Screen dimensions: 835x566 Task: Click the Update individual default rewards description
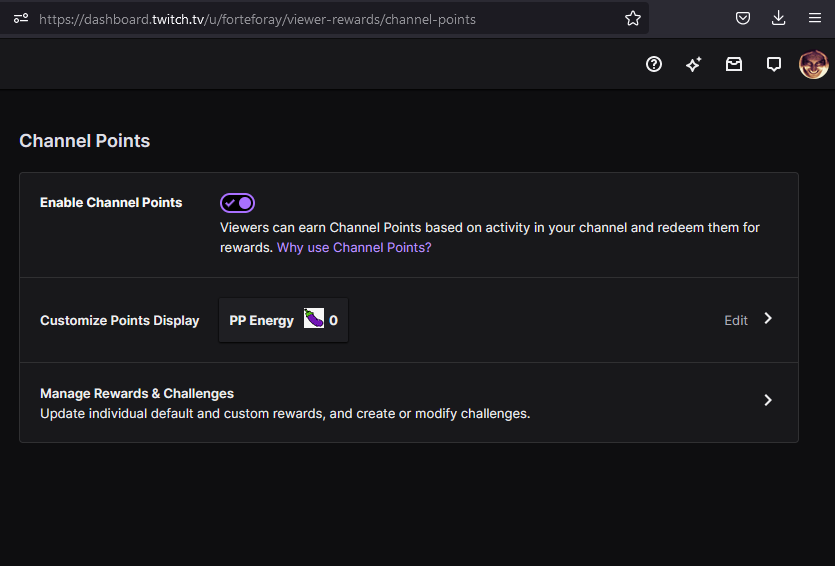[x=285, y=414]
